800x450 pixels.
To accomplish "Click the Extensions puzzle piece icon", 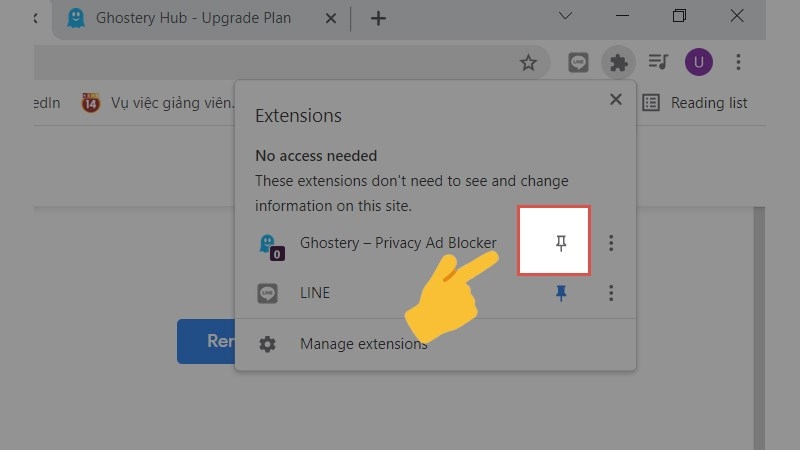I will 618,62.
